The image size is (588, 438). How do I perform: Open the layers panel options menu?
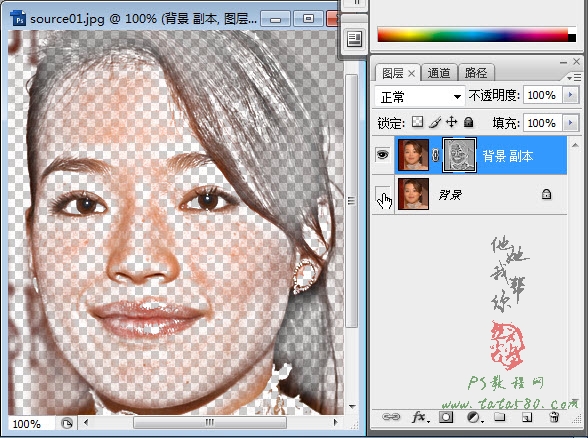(x=574, y=77)
